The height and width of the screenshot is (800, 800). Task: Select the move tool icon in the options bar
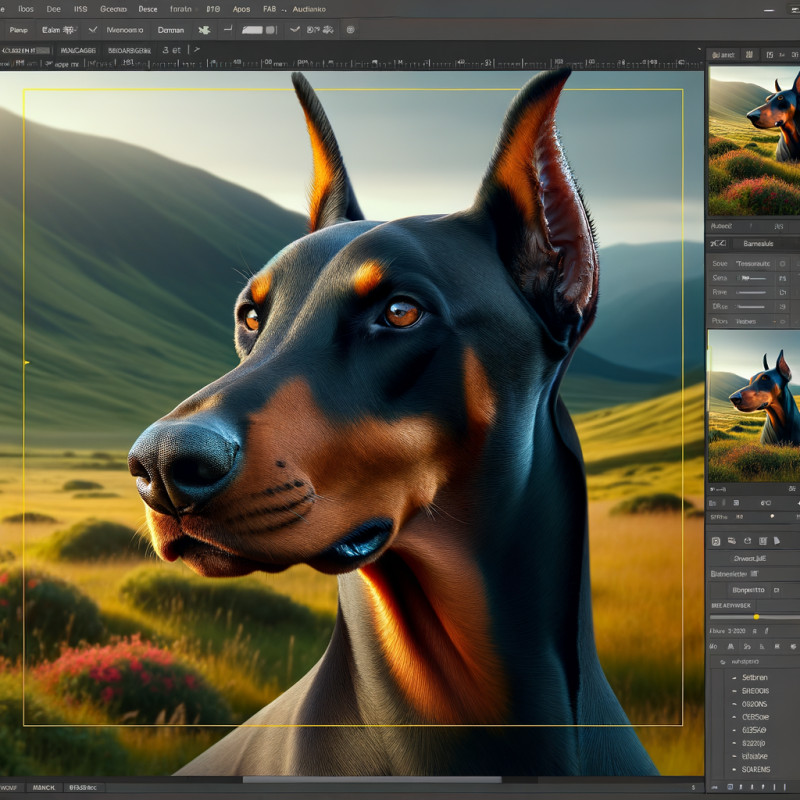point(203,30)
